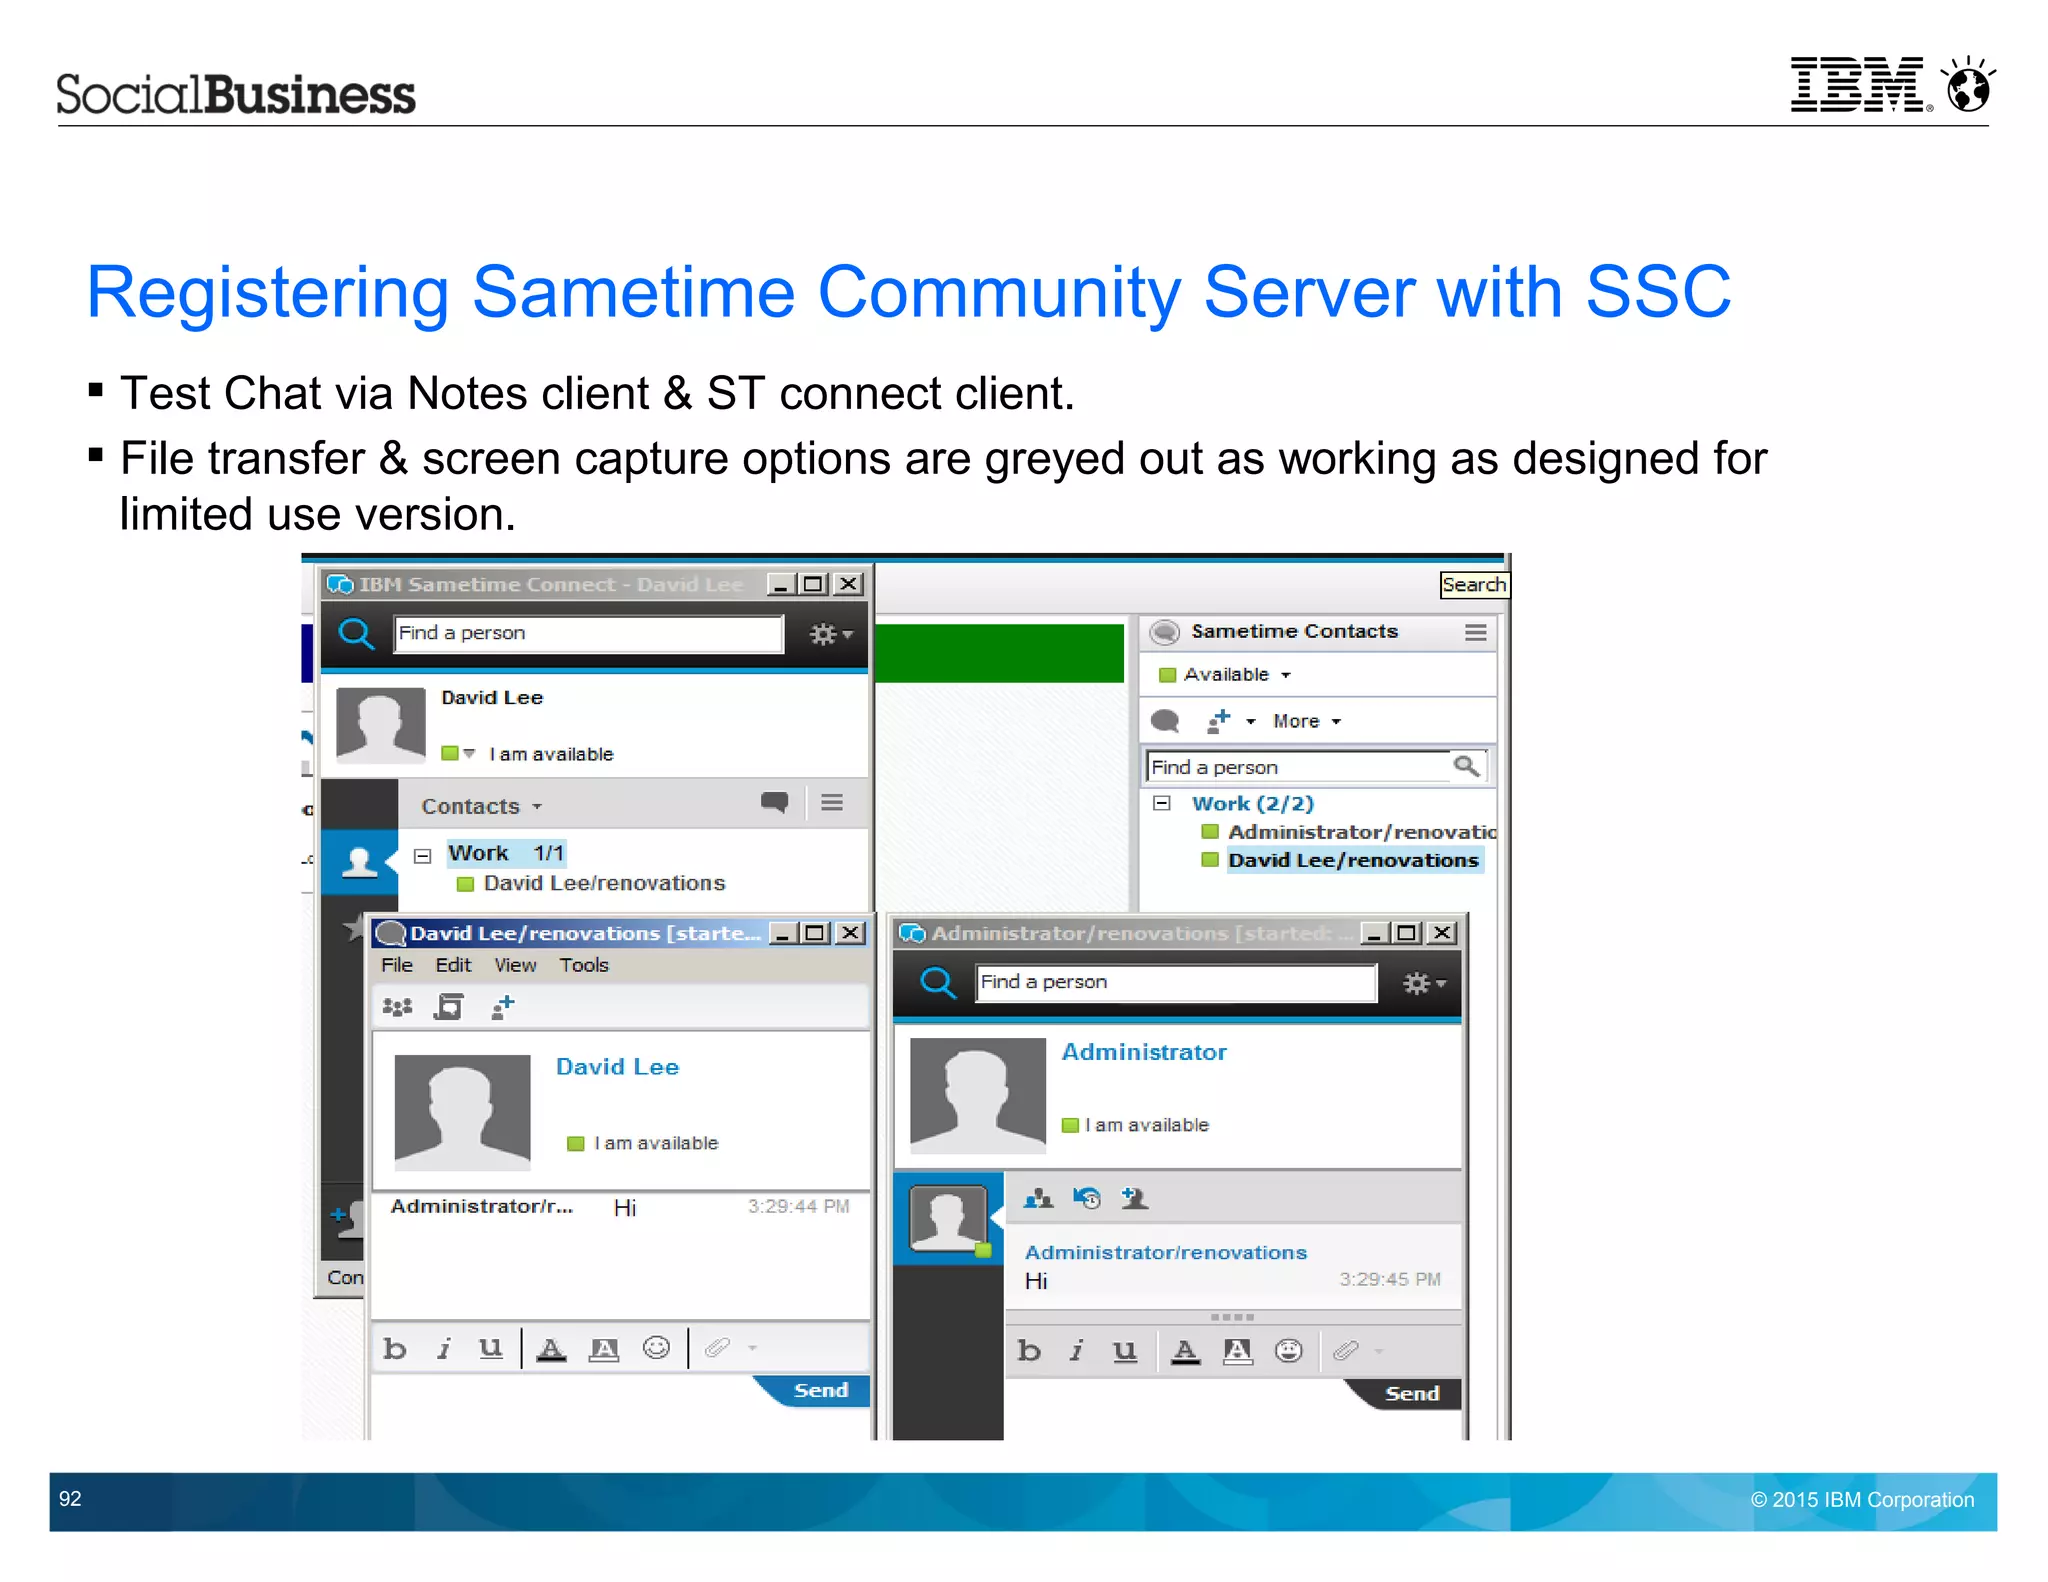
Task: Click Find a person field in Sametime Contacts
Action: pyautogui.click(x=1298, y=767)
